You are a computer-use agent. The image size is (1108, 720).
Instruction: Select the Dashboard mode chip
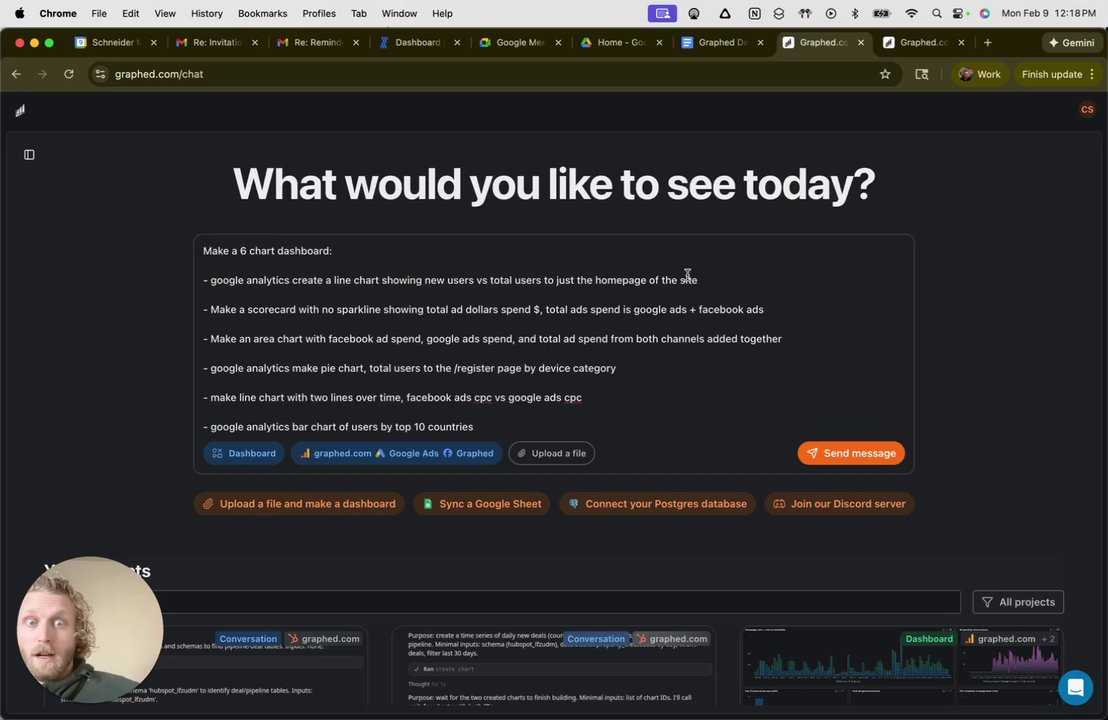pyautogui.click(x=244, y=453)
